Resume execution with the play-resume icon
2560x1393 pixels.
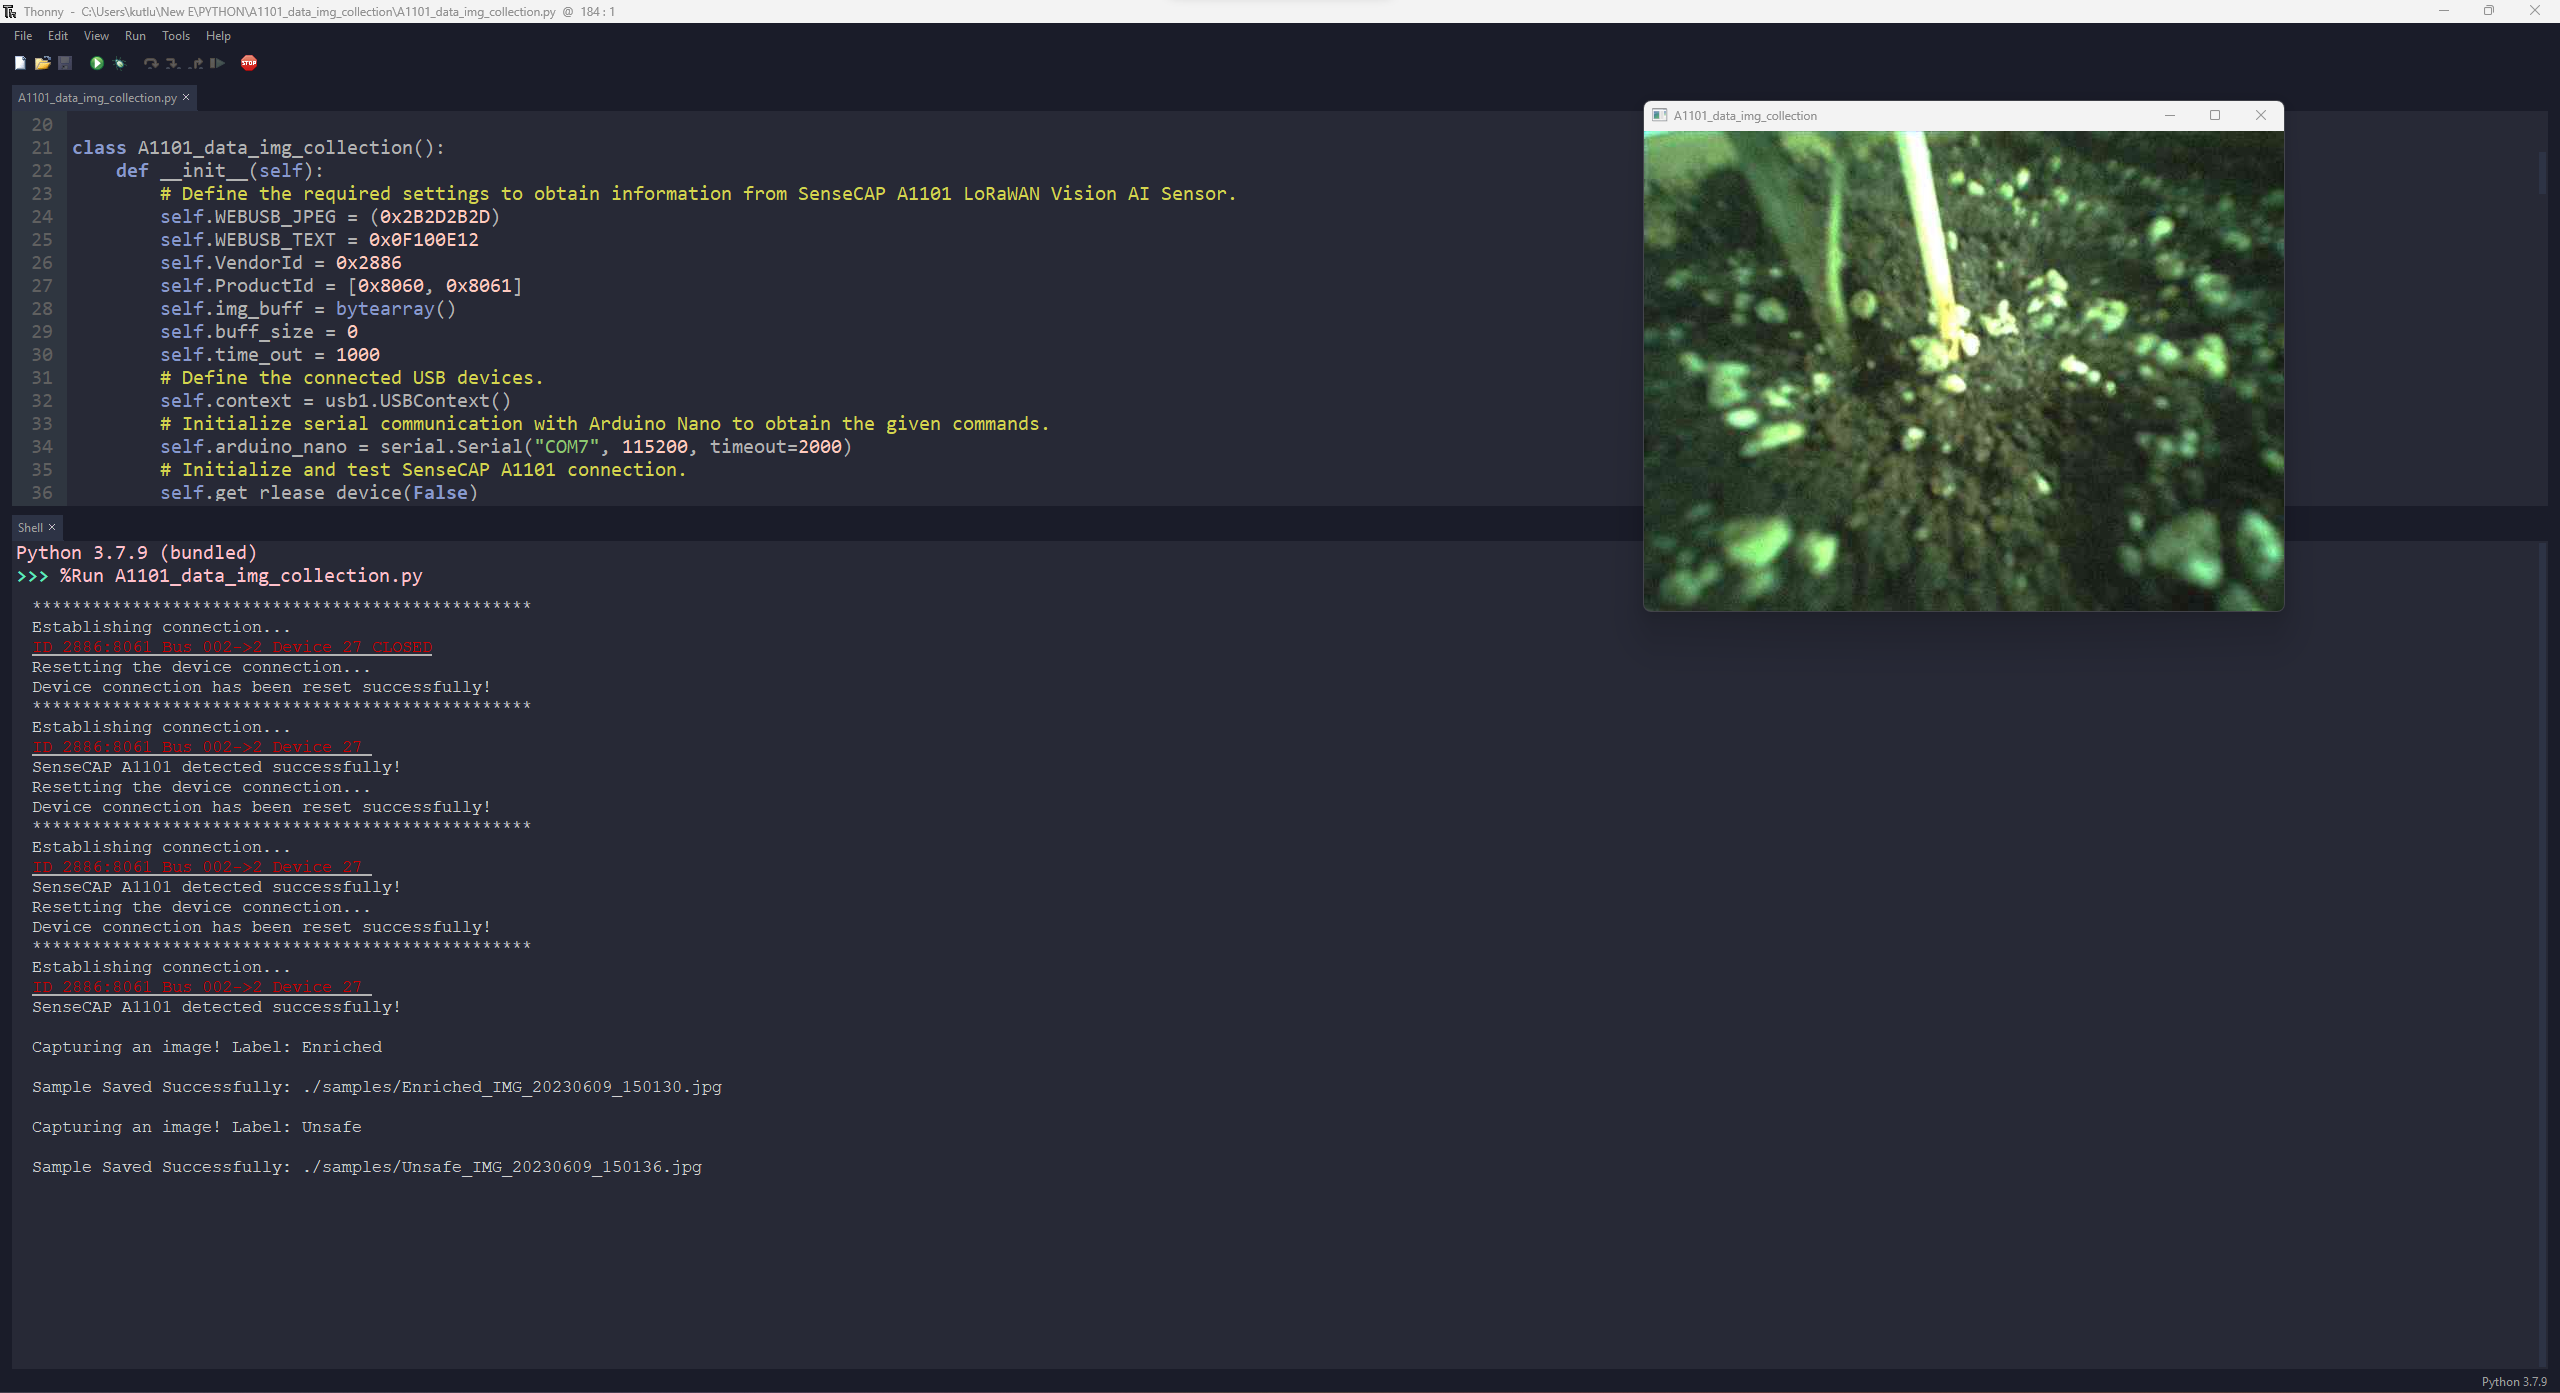click(217, 63)
